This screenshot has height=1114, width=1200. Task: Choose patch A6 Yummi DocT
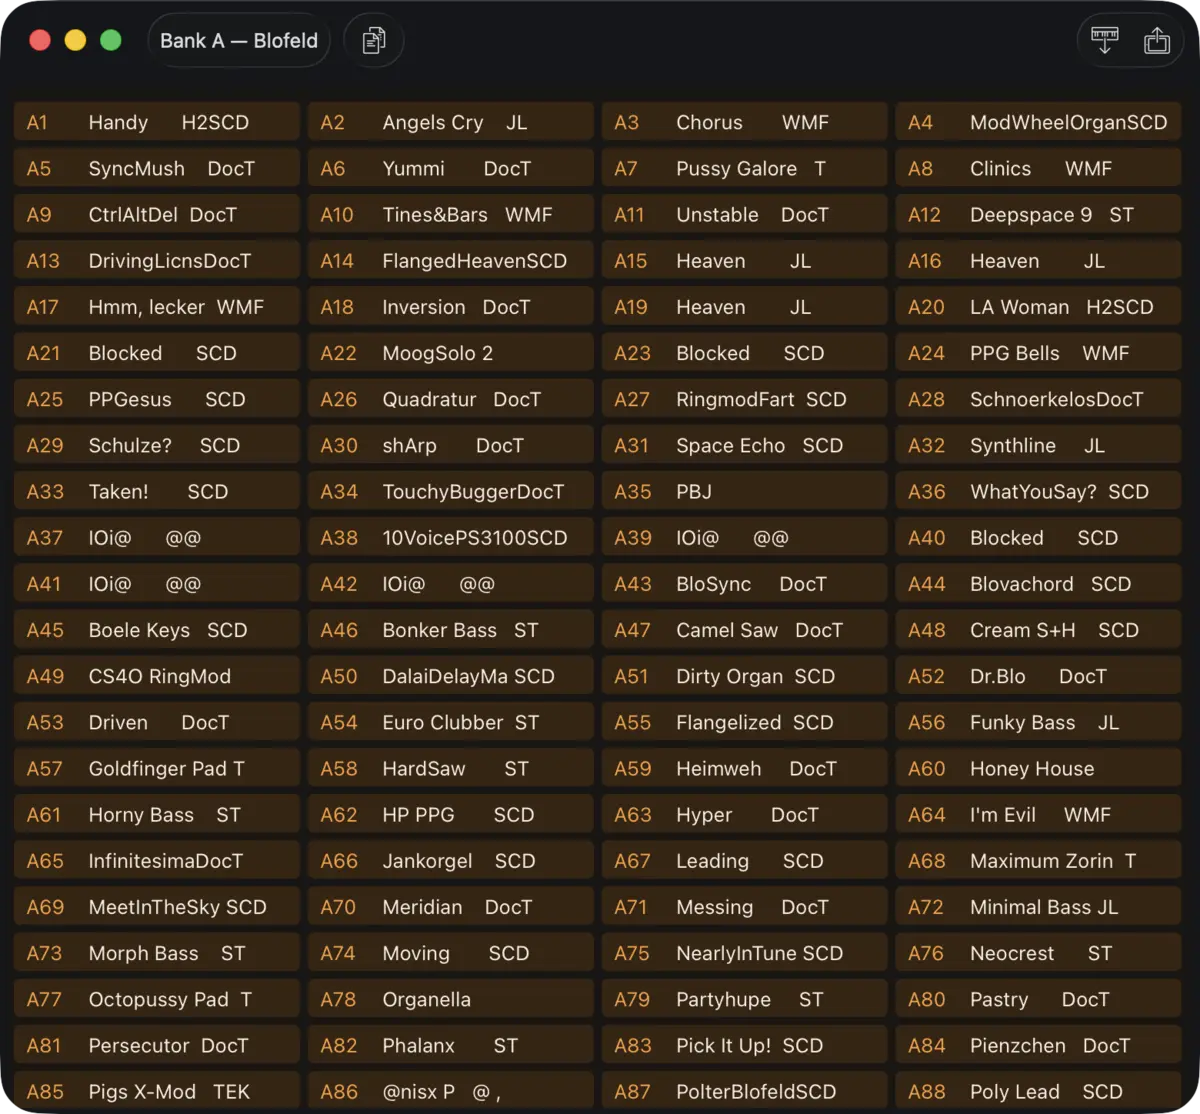click(x=451, y=168)
